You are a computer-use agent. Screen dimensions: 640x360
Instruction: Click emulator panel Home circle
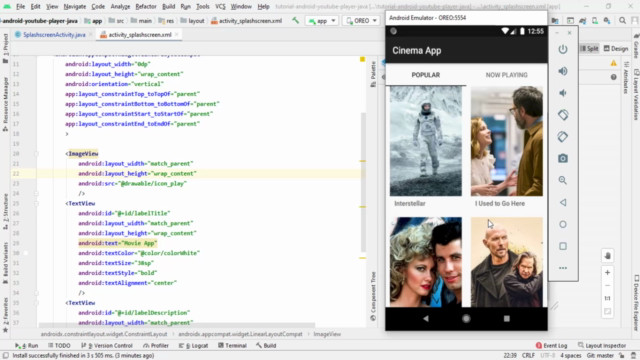tap(563, 224)
